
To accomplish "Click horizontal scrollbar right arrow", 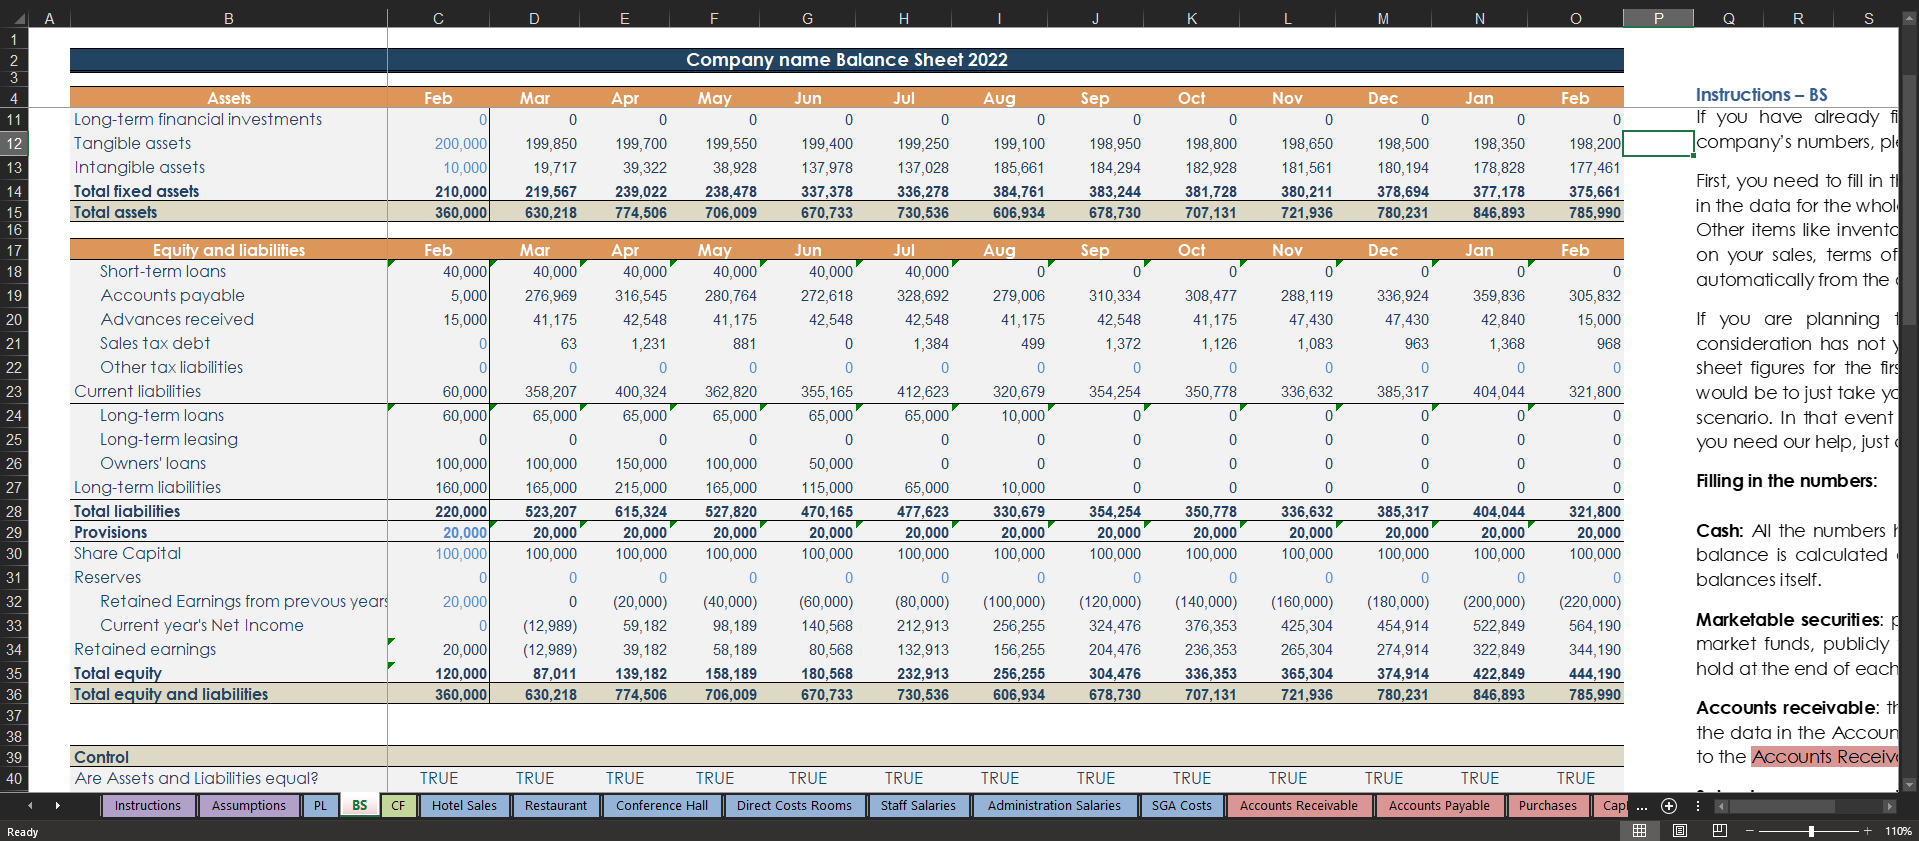I will pyautogui.click(x=1889, y=806).
